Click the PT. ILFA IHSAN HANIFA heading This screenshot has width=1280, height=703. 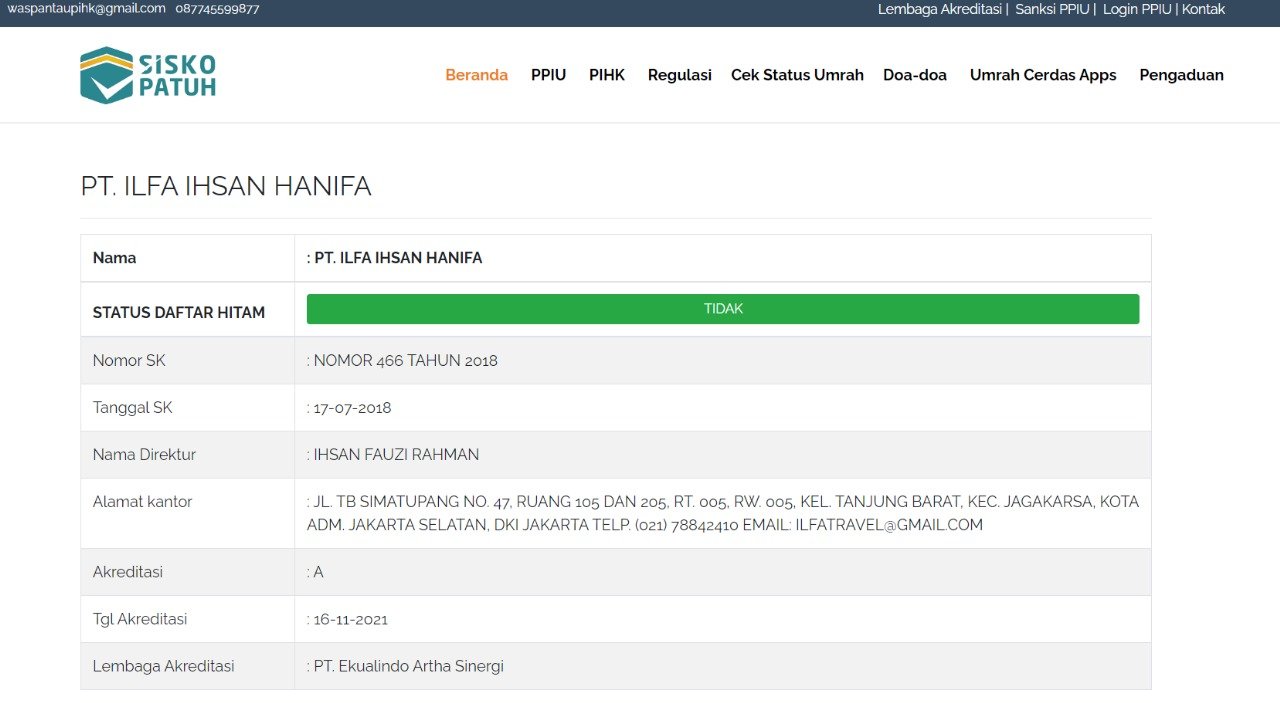point(226,187)
